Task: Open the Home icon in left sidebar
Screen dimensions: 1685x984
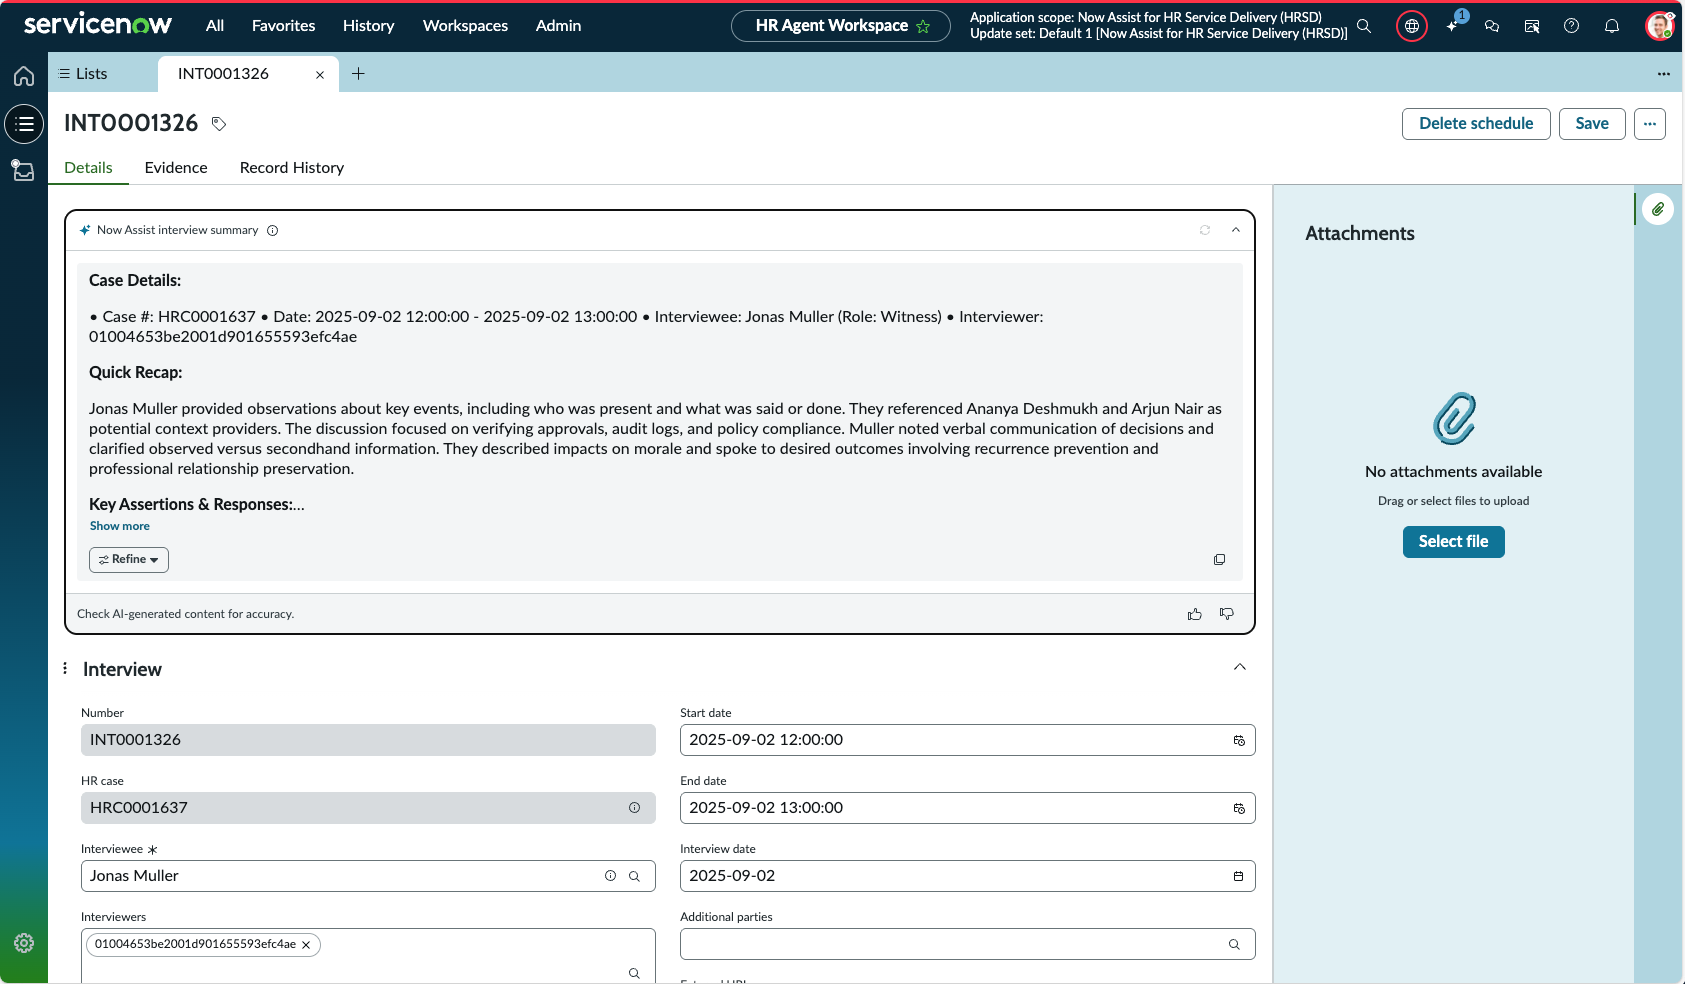Action: [24, 76]
